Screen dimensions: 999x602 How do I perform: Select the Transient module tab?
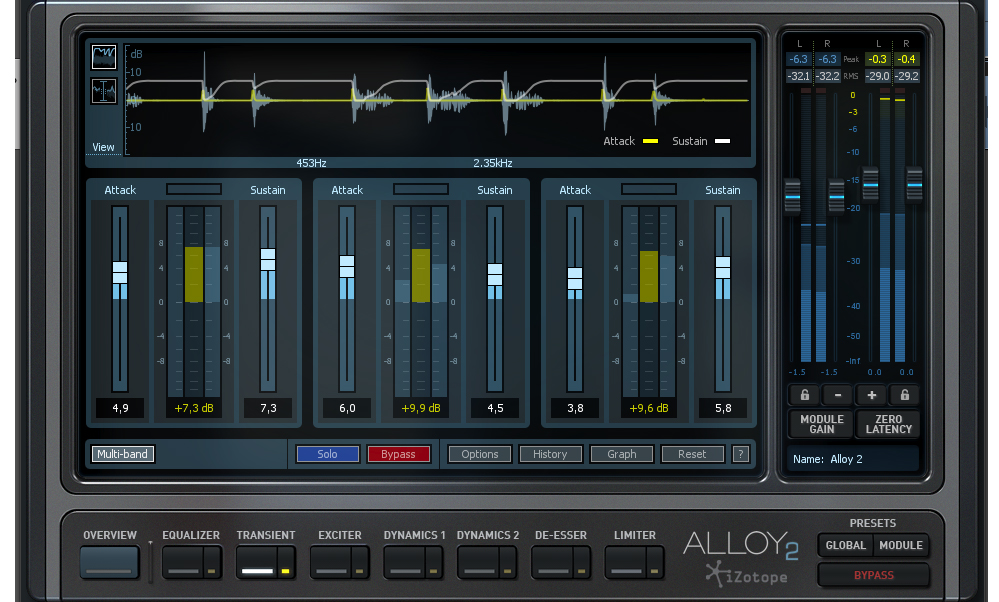(257, 563)
